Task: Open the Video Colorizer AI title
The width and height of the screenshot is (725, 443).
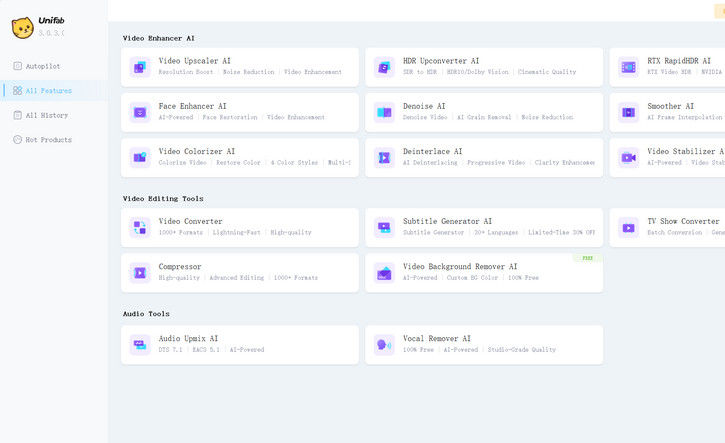Action: 197,152
